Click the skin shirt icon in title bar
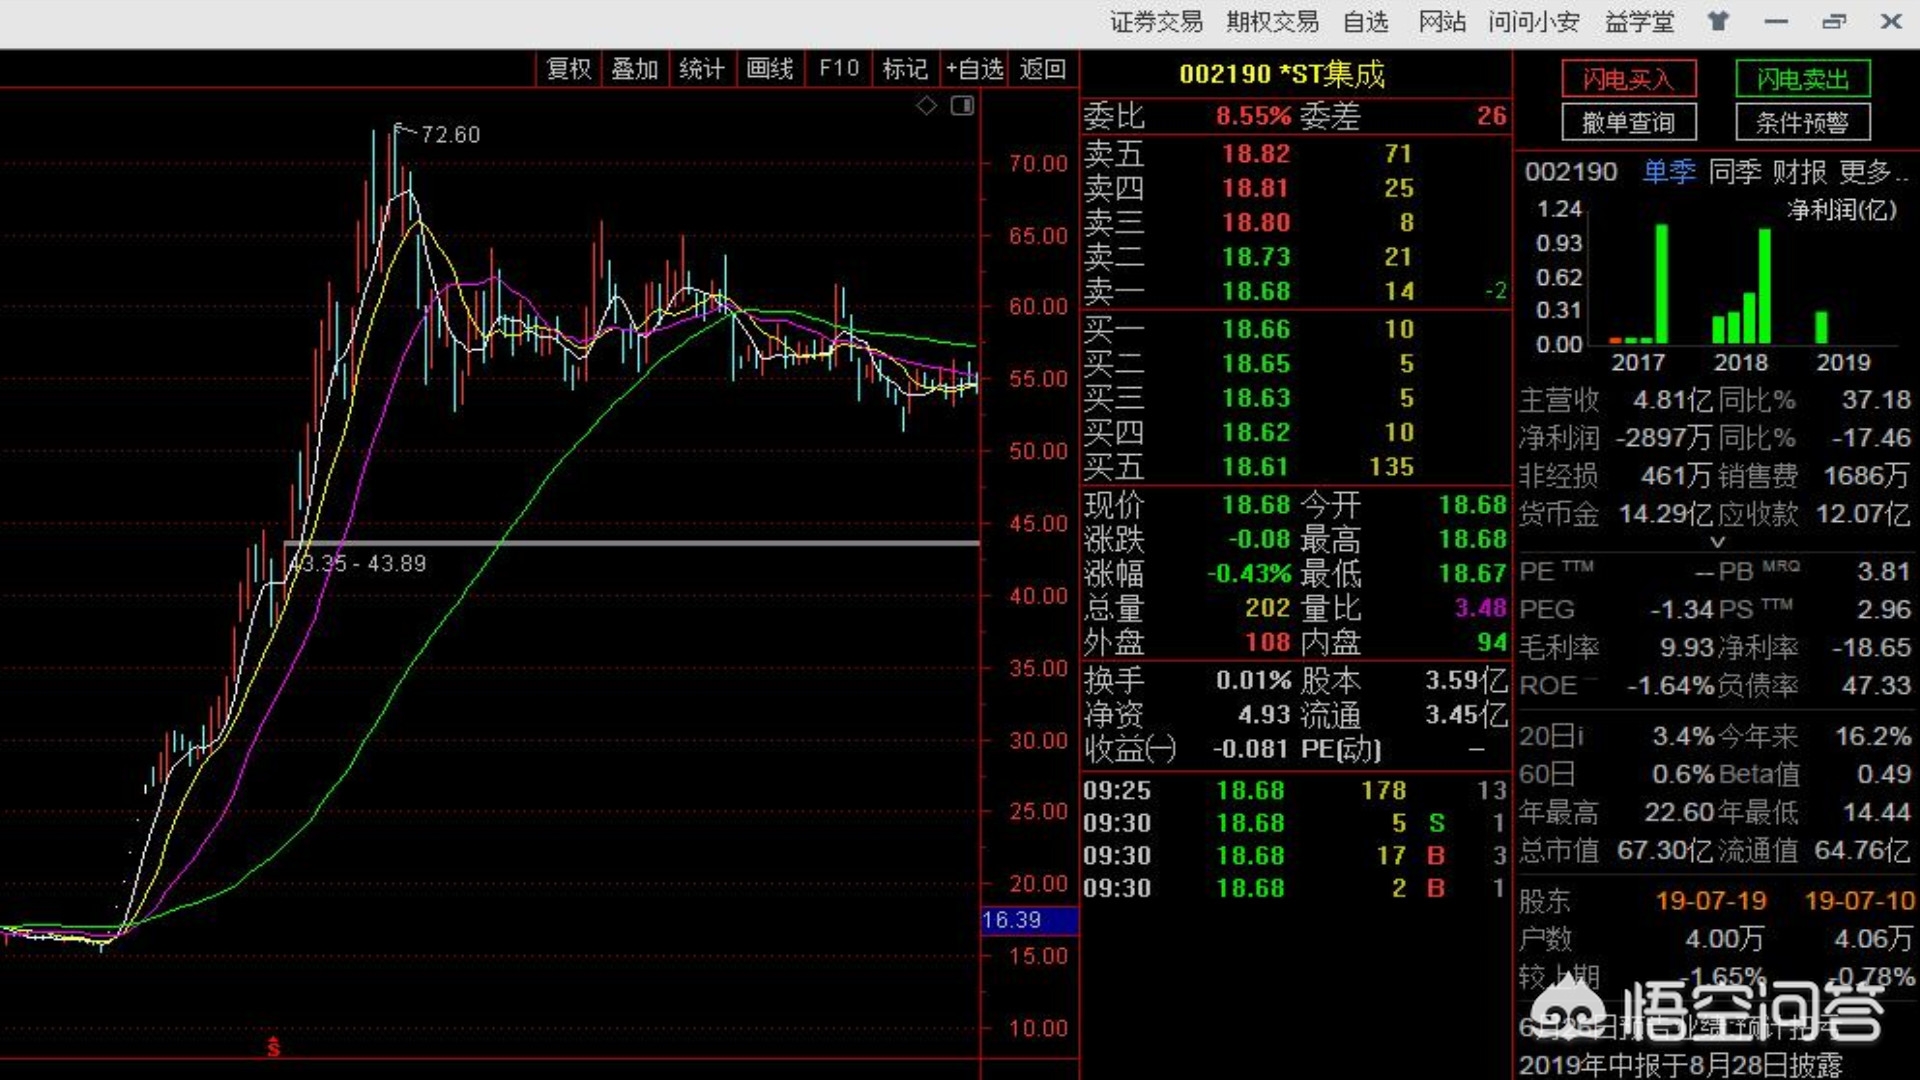Viewport: 1920px width, 1080px height. click(x=1718, y=21)
